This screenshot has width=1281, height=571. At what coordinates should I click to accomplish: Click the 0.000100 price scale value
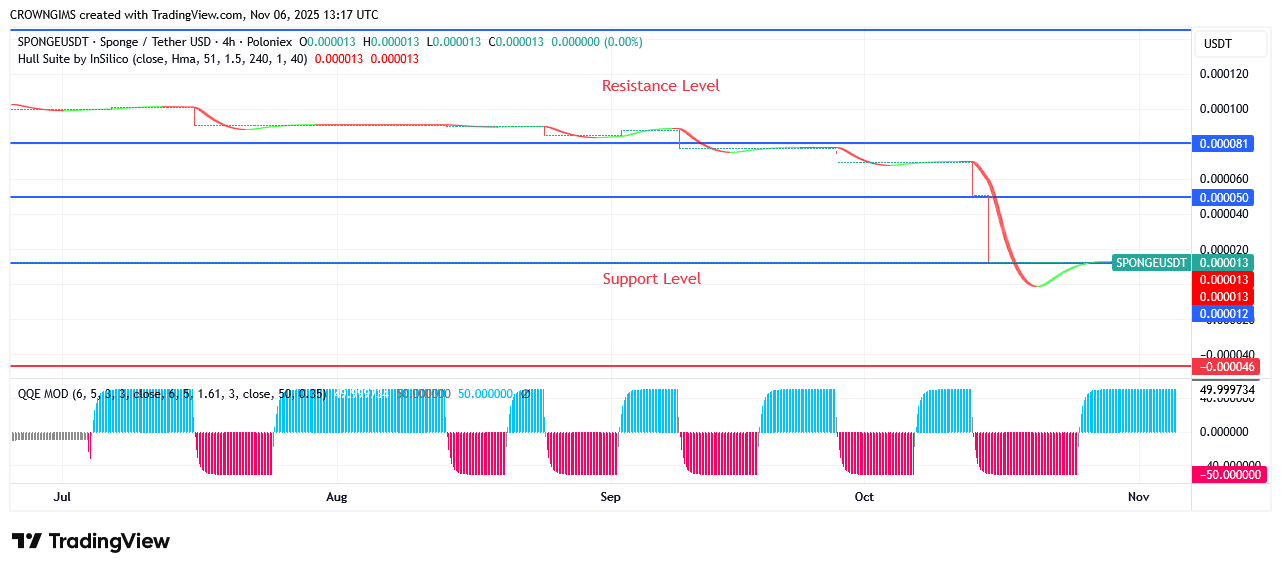click(1223, 109)
